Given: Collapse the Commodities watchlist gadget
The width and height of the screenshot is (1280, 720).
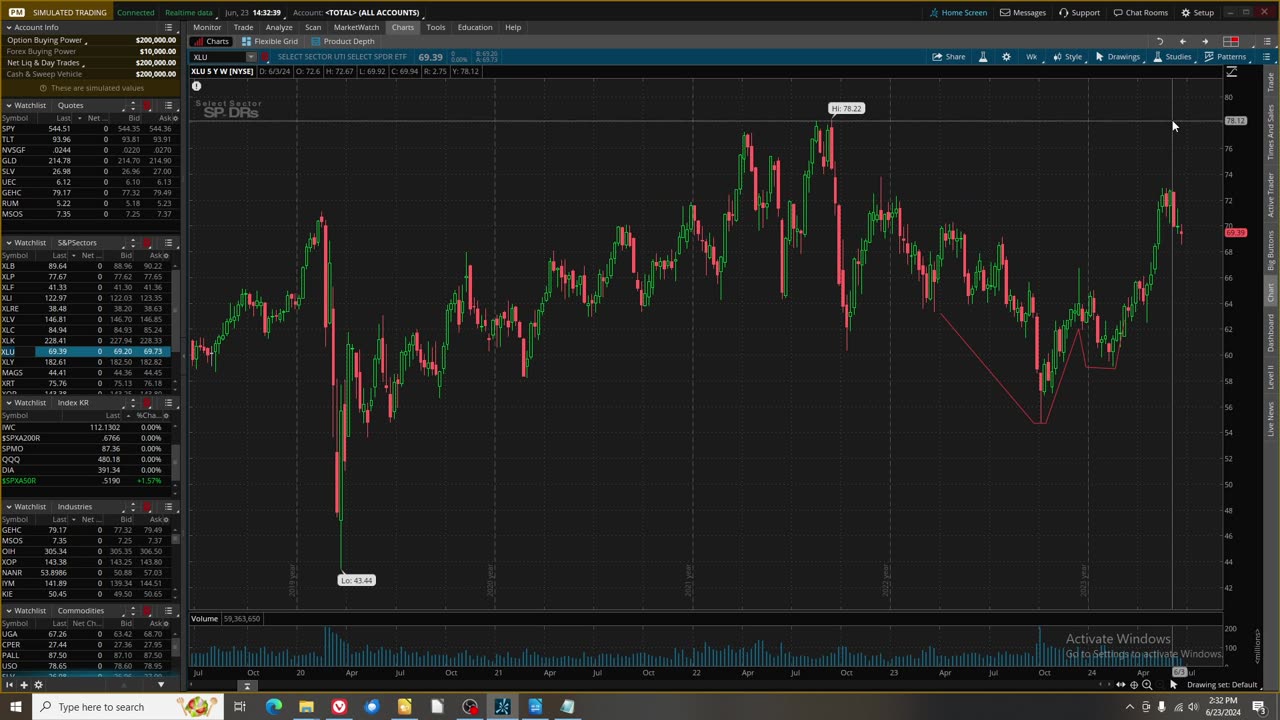Looking at the screenshot, I should (x=8, y=611).
